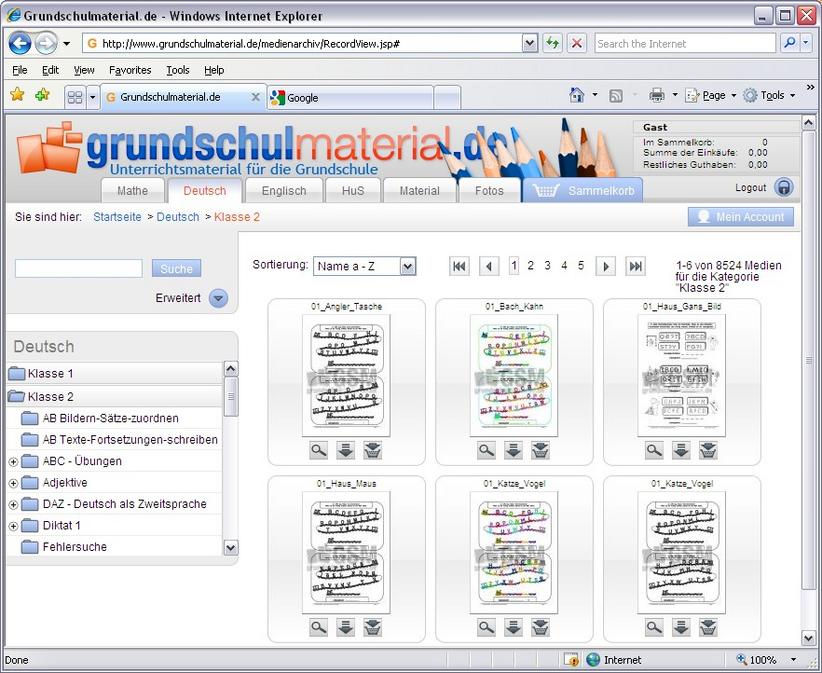Add 01_Haus_Gans_Bild to basket via its basket icon
The image size is (822, 673).
pyautogui.click(x=708, y=451)
